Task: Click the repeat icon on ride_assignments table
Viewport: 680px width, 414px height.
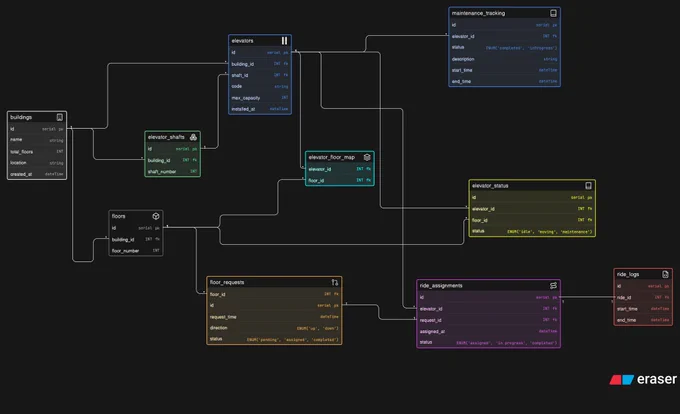Action: tap(553, 285)
